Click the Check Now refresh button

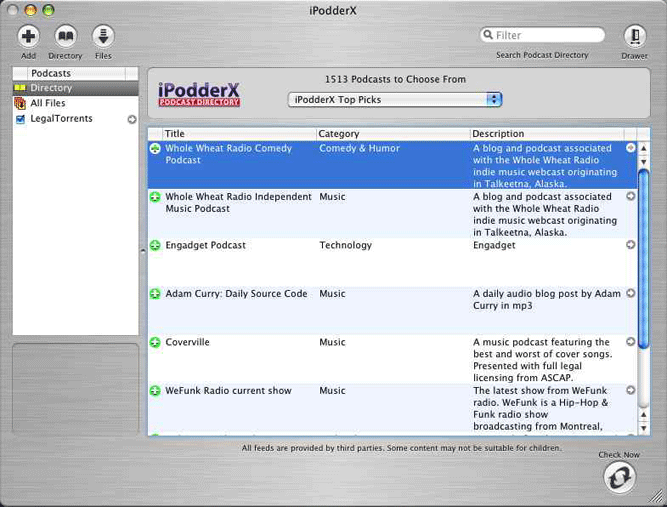[620, 477]
